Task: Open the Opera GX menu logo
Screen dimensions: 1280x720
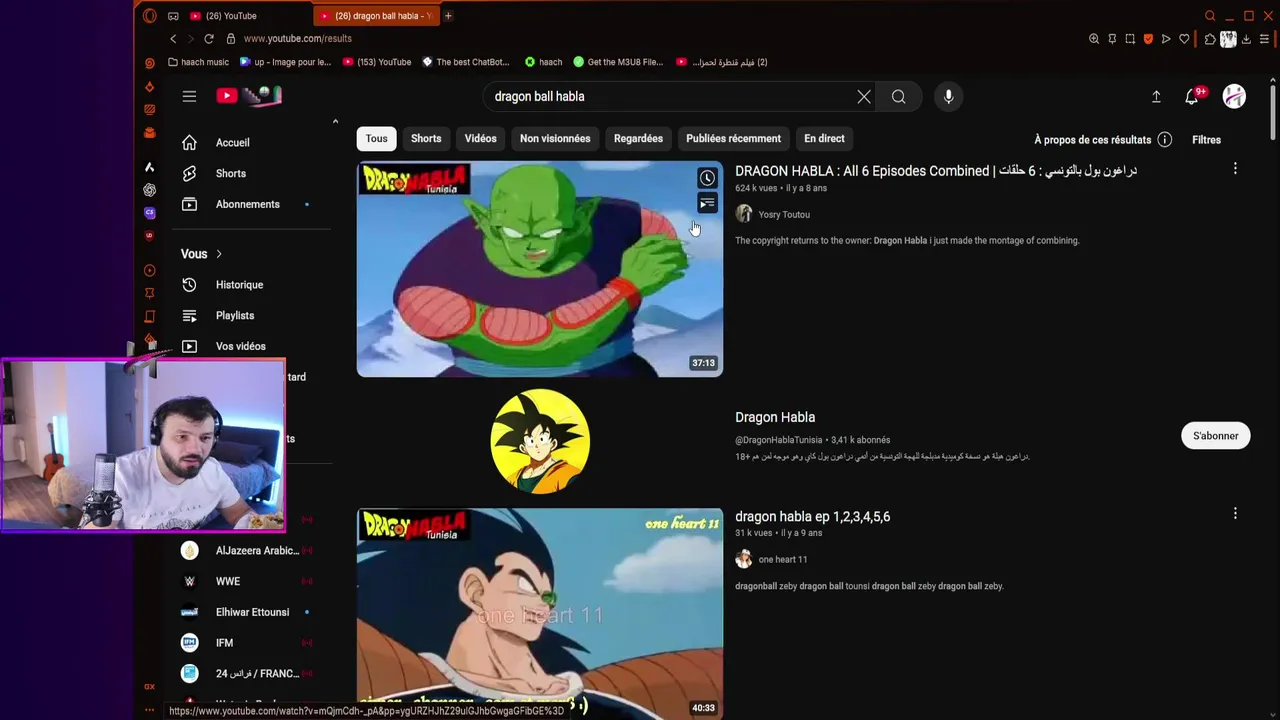Action: pos(150,15)
